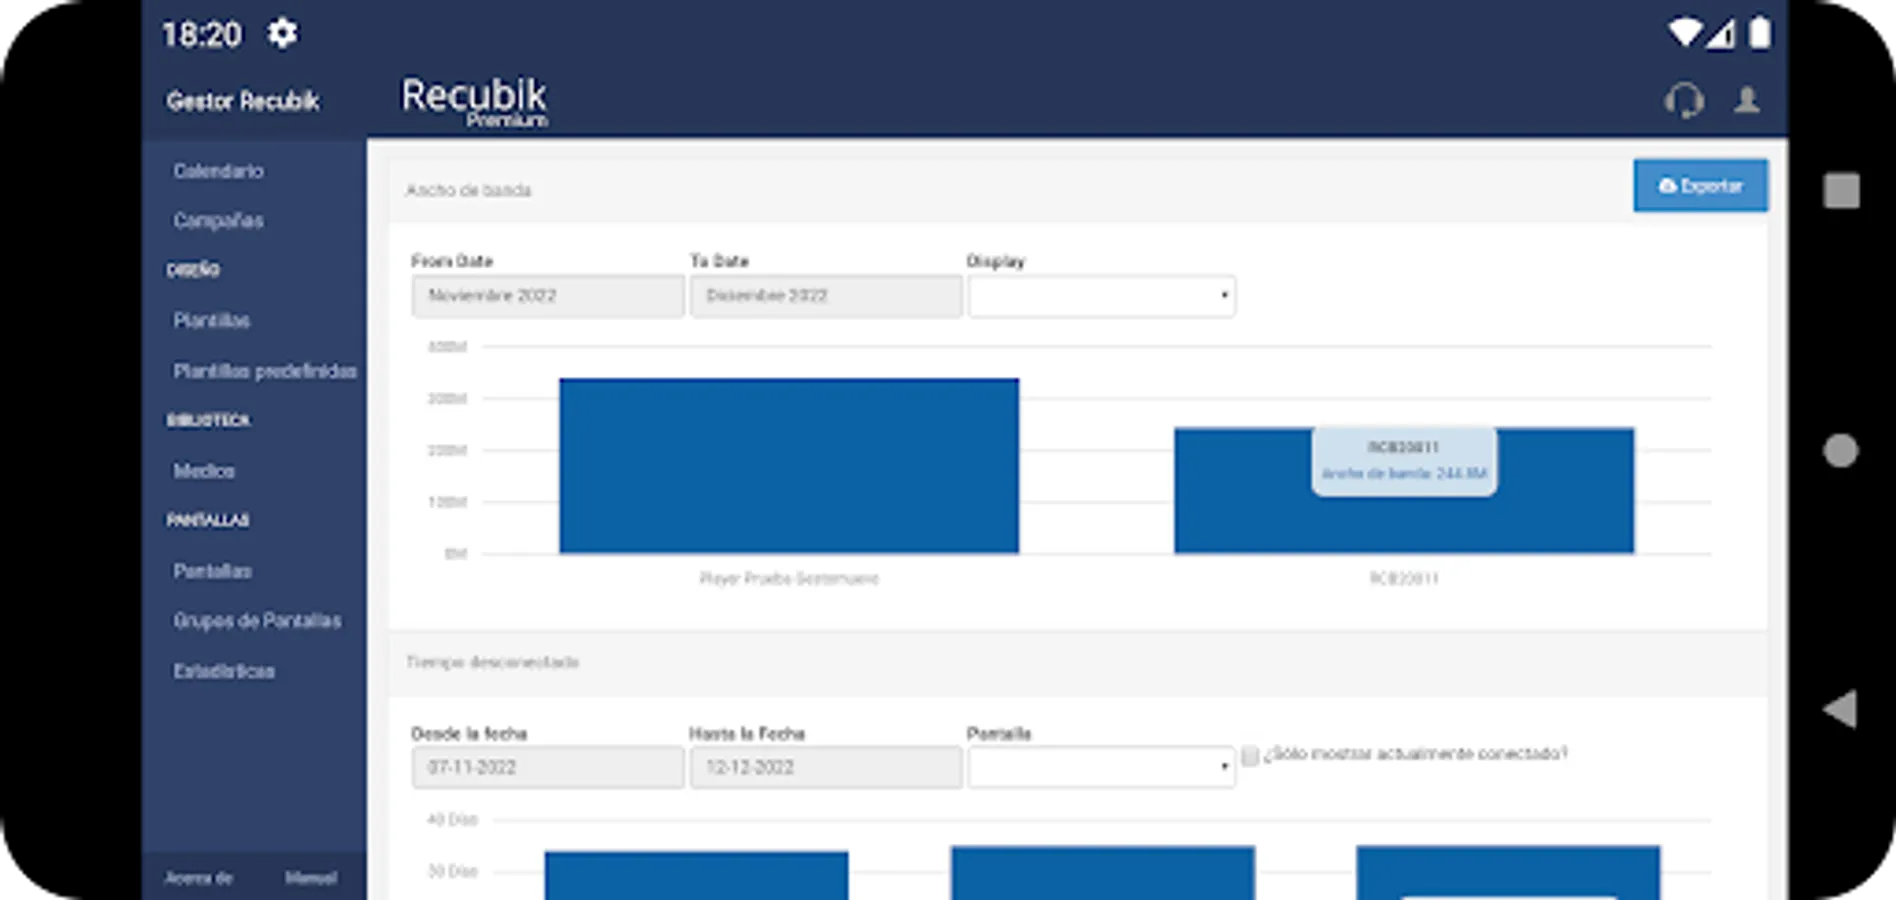
Task: Tap the Android back triangle button
Action: click(1840, 708)
